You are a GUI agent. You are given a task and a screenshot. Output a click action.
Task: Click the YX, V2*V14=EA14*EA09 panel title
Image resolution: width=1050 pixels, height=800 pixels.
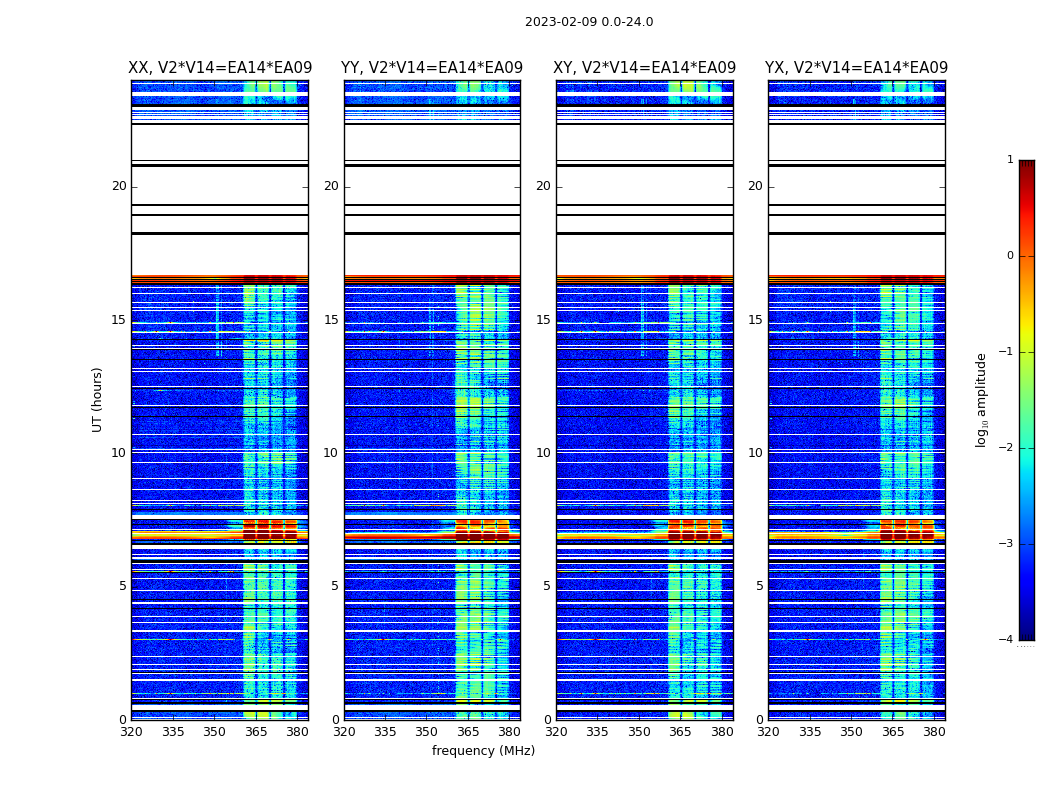coord(856,68)
